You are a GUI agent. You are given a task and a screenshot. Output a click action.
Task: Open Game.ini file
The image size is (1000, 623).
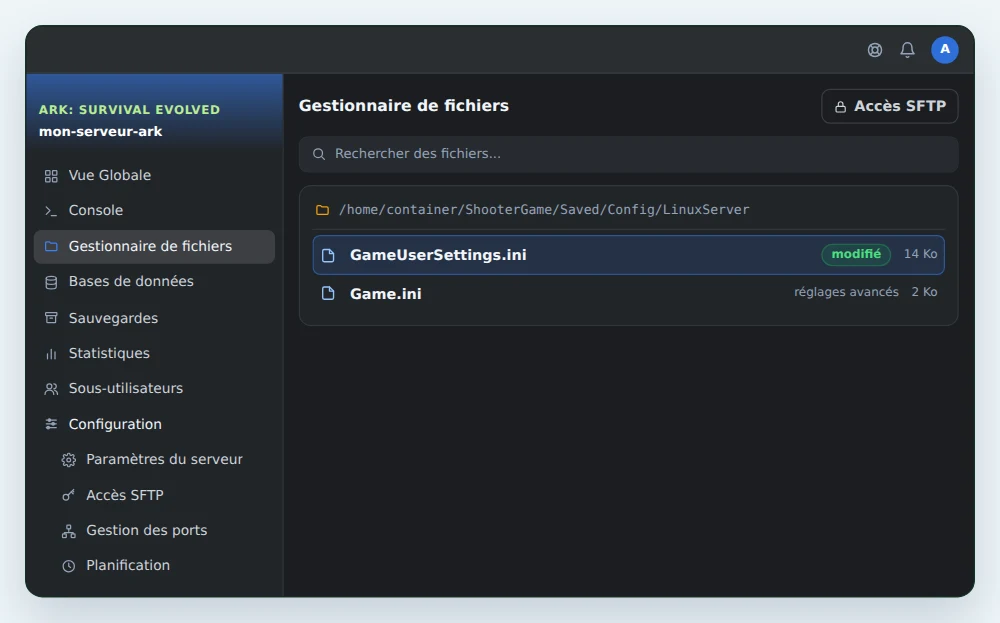pyautogui.click(x=628, y=293)
